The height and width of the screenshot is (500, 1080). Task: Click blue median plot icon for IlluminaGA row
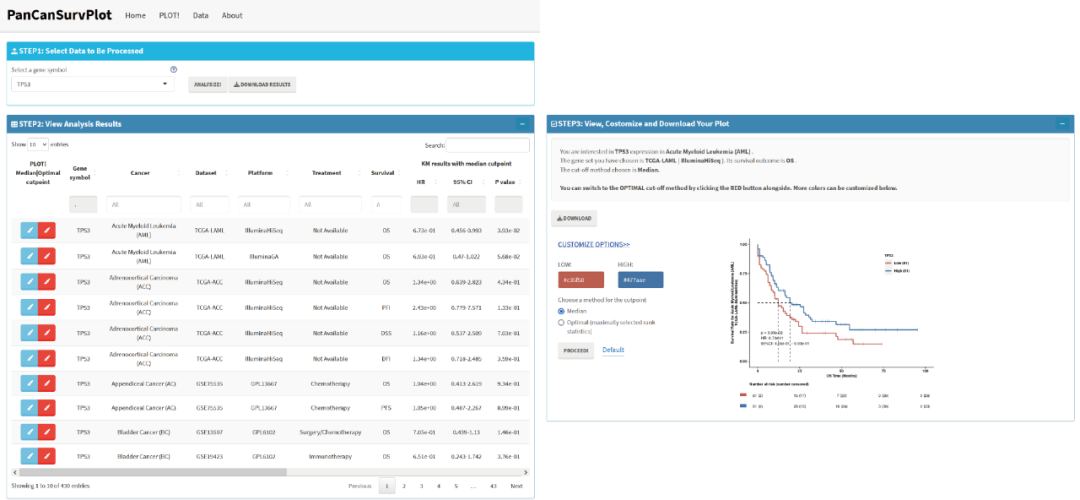coord(29,256)
